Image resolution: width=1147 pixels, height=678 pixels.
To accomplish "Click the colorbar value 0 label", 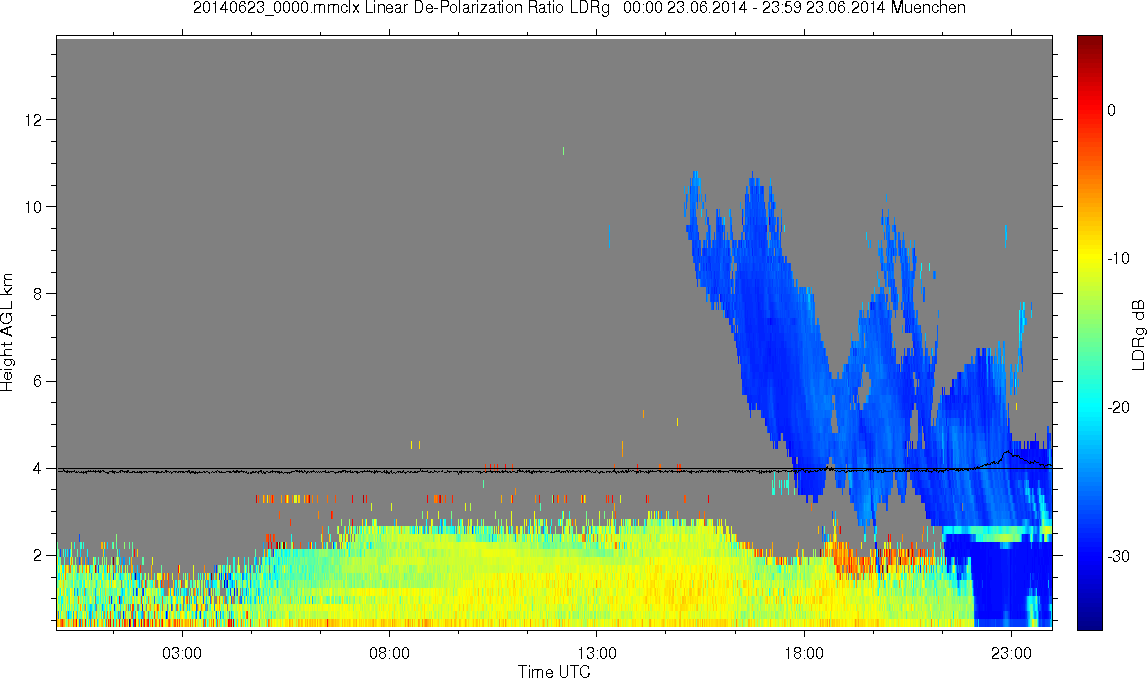I will point(1112,110).
